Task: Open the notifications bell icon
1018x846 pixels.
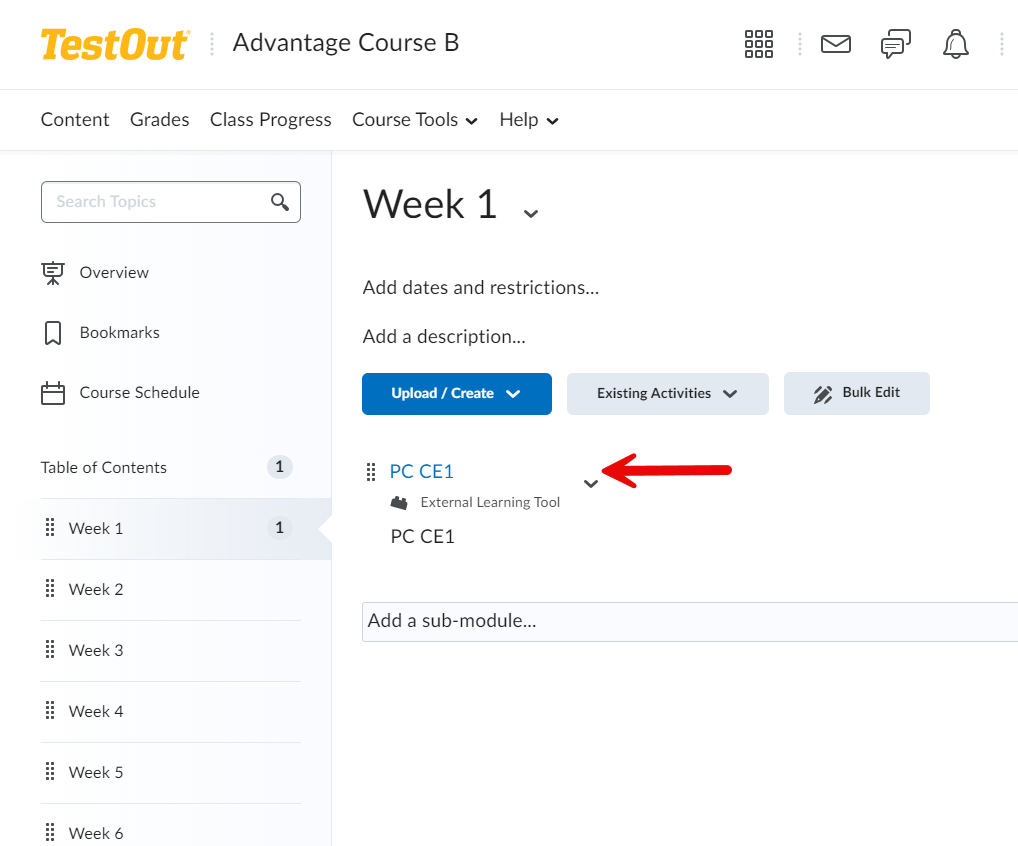Action: click(955, 44)
